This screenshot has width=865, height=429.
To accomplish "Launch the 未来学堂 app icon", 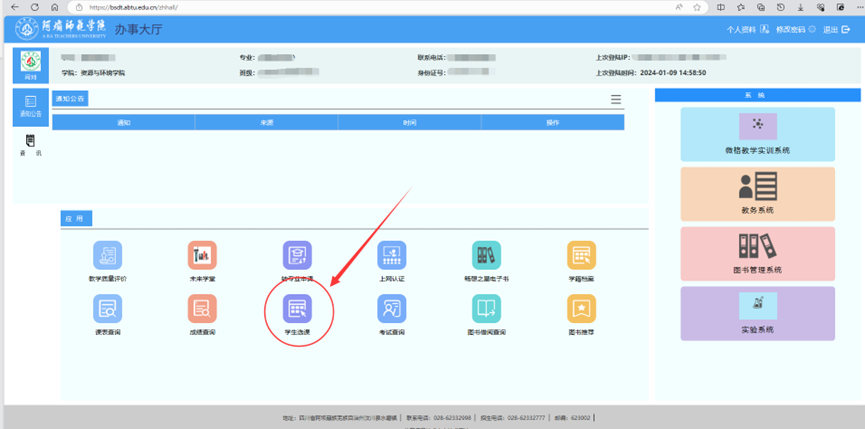I will [202, 255].
